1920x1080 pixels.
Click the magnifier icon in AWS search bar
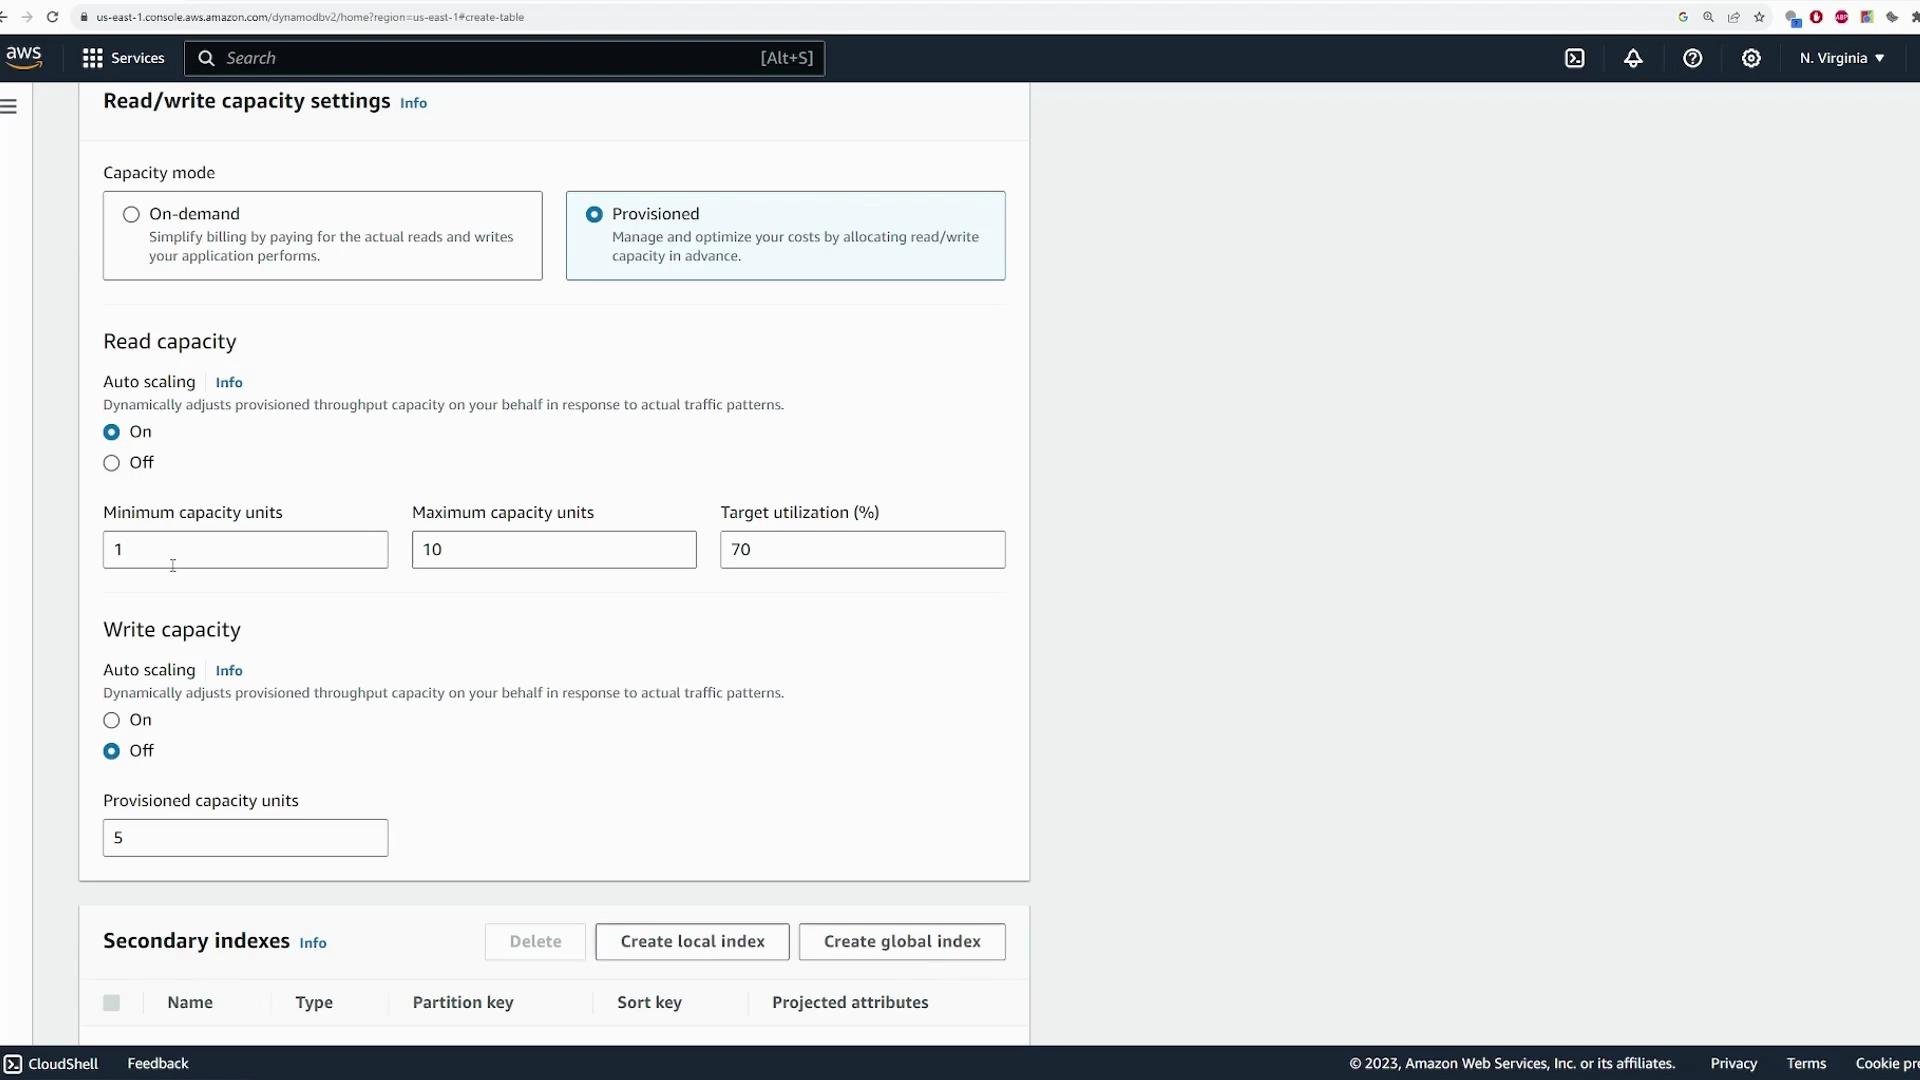point(206,58)
